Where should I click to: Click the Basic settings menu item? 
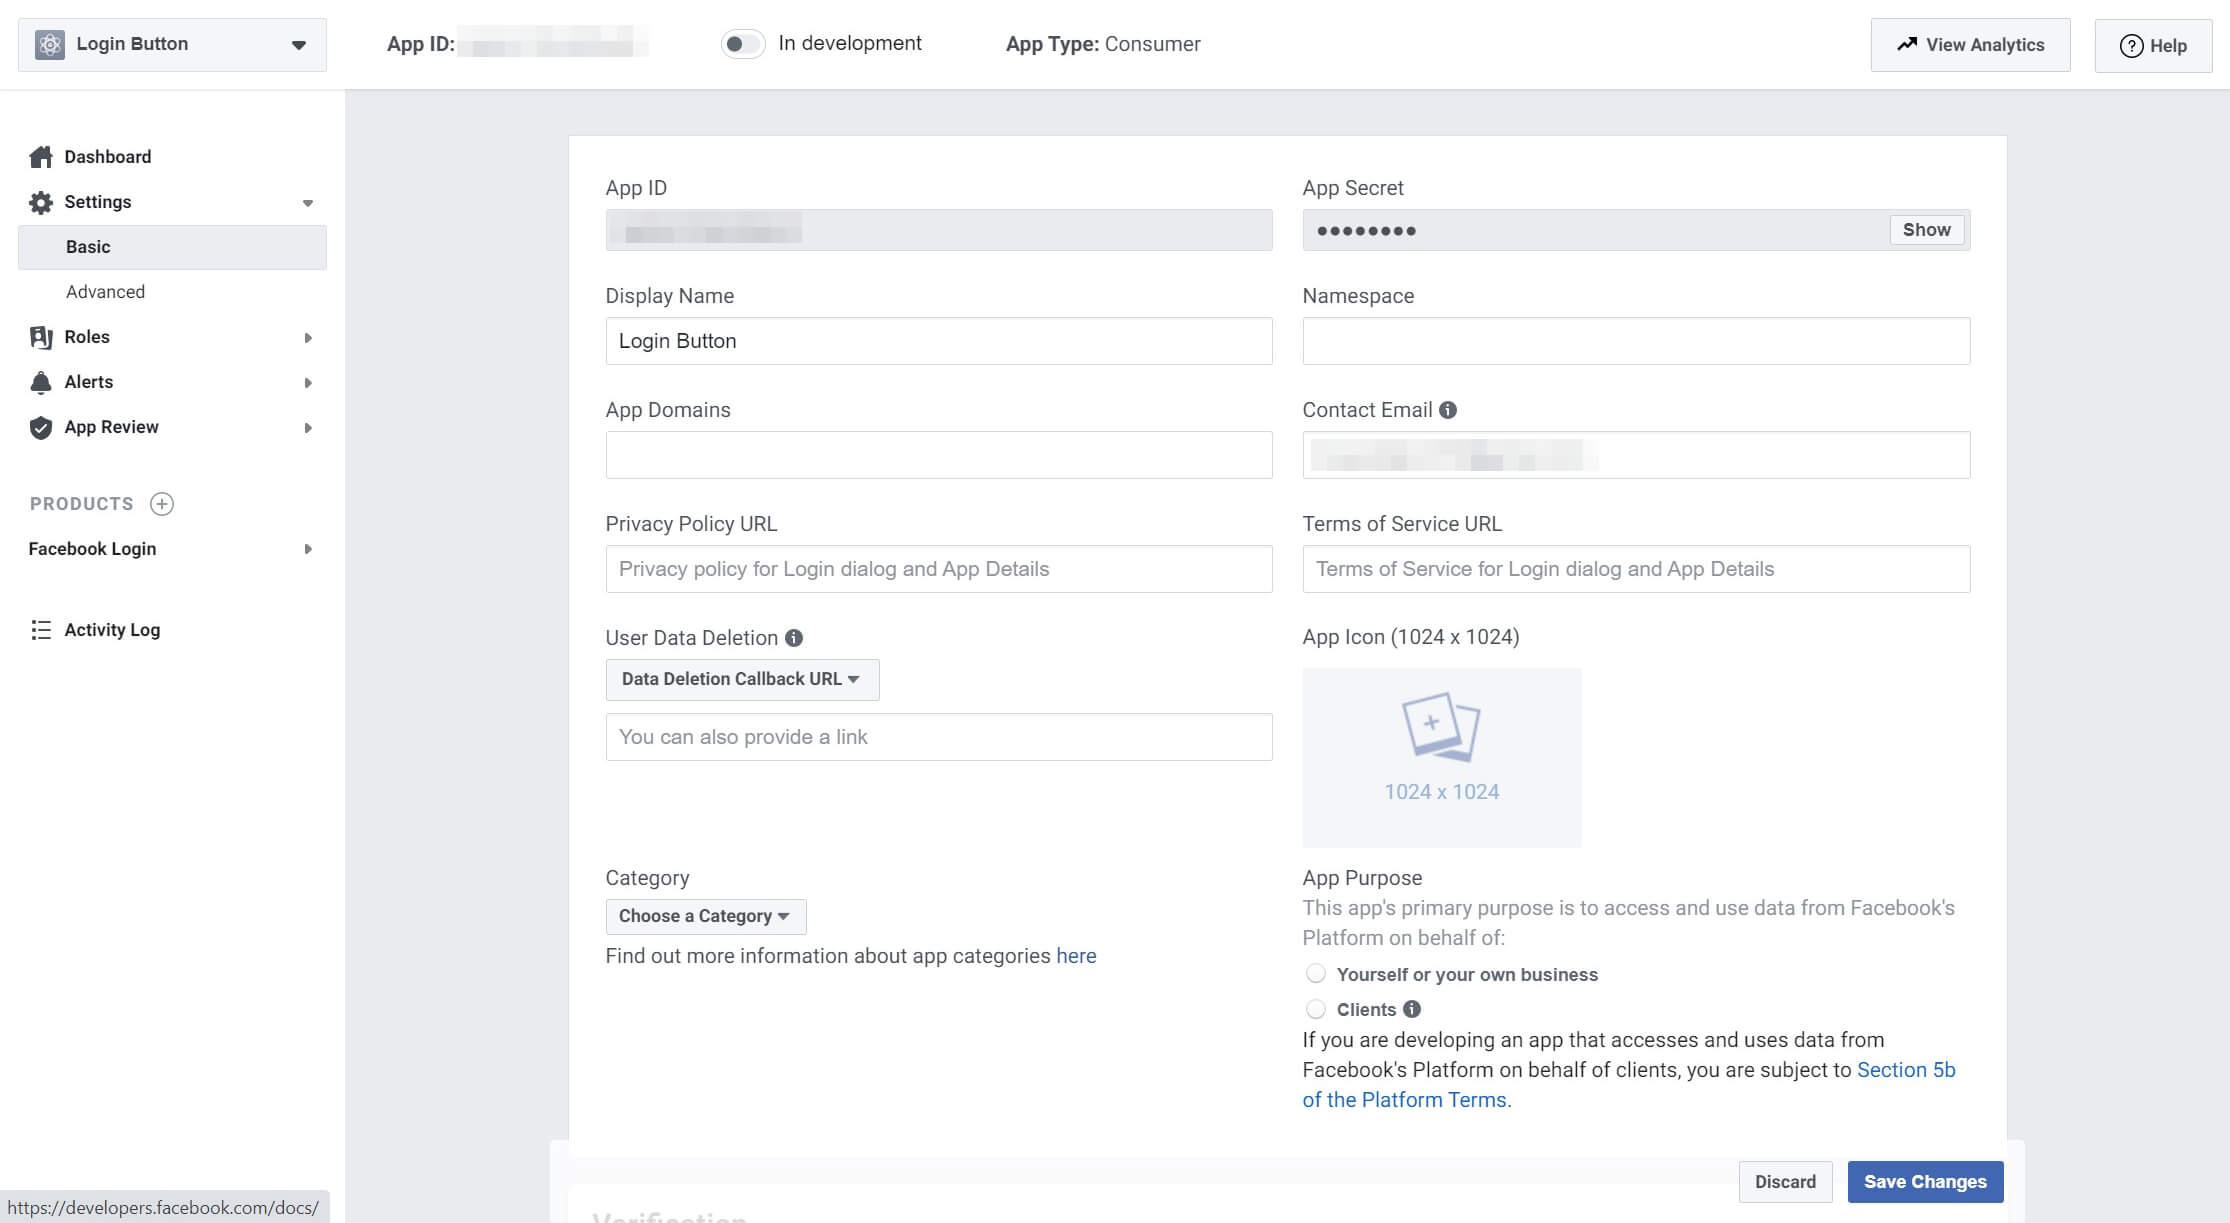pyautogui.click(x=84, y=246)
